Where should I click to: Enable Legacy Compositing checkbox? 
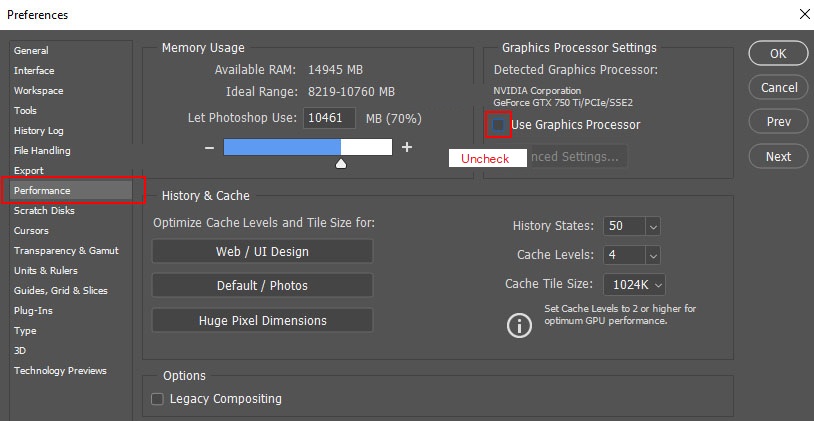pos(157,399)
